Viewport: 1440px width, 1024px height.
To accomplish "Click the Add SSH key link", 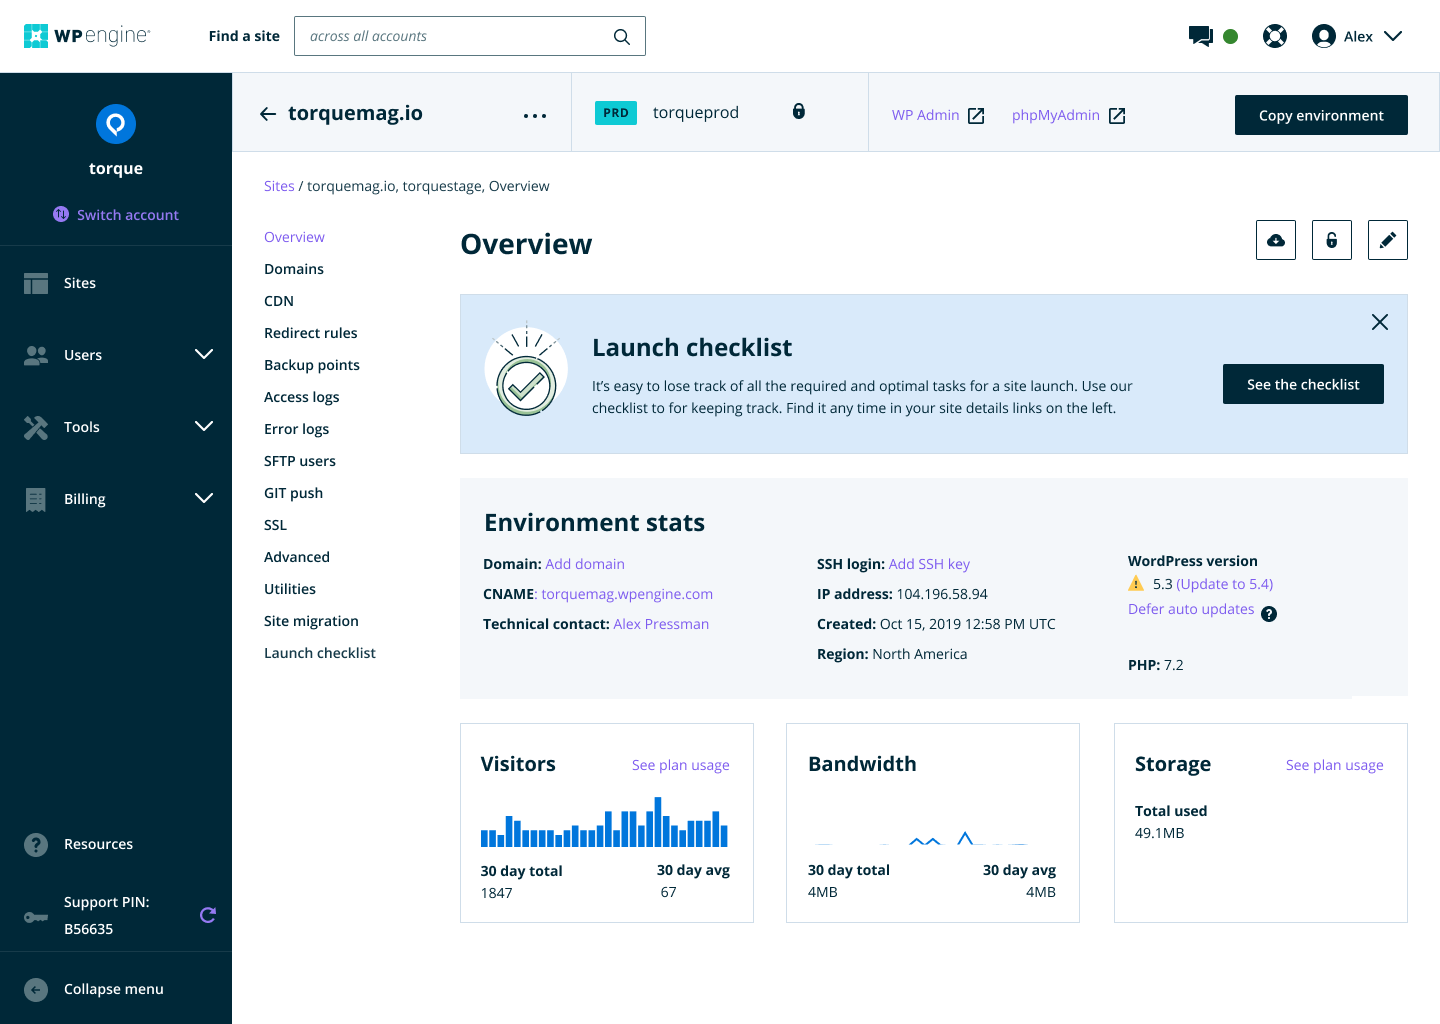I will 929,564.
